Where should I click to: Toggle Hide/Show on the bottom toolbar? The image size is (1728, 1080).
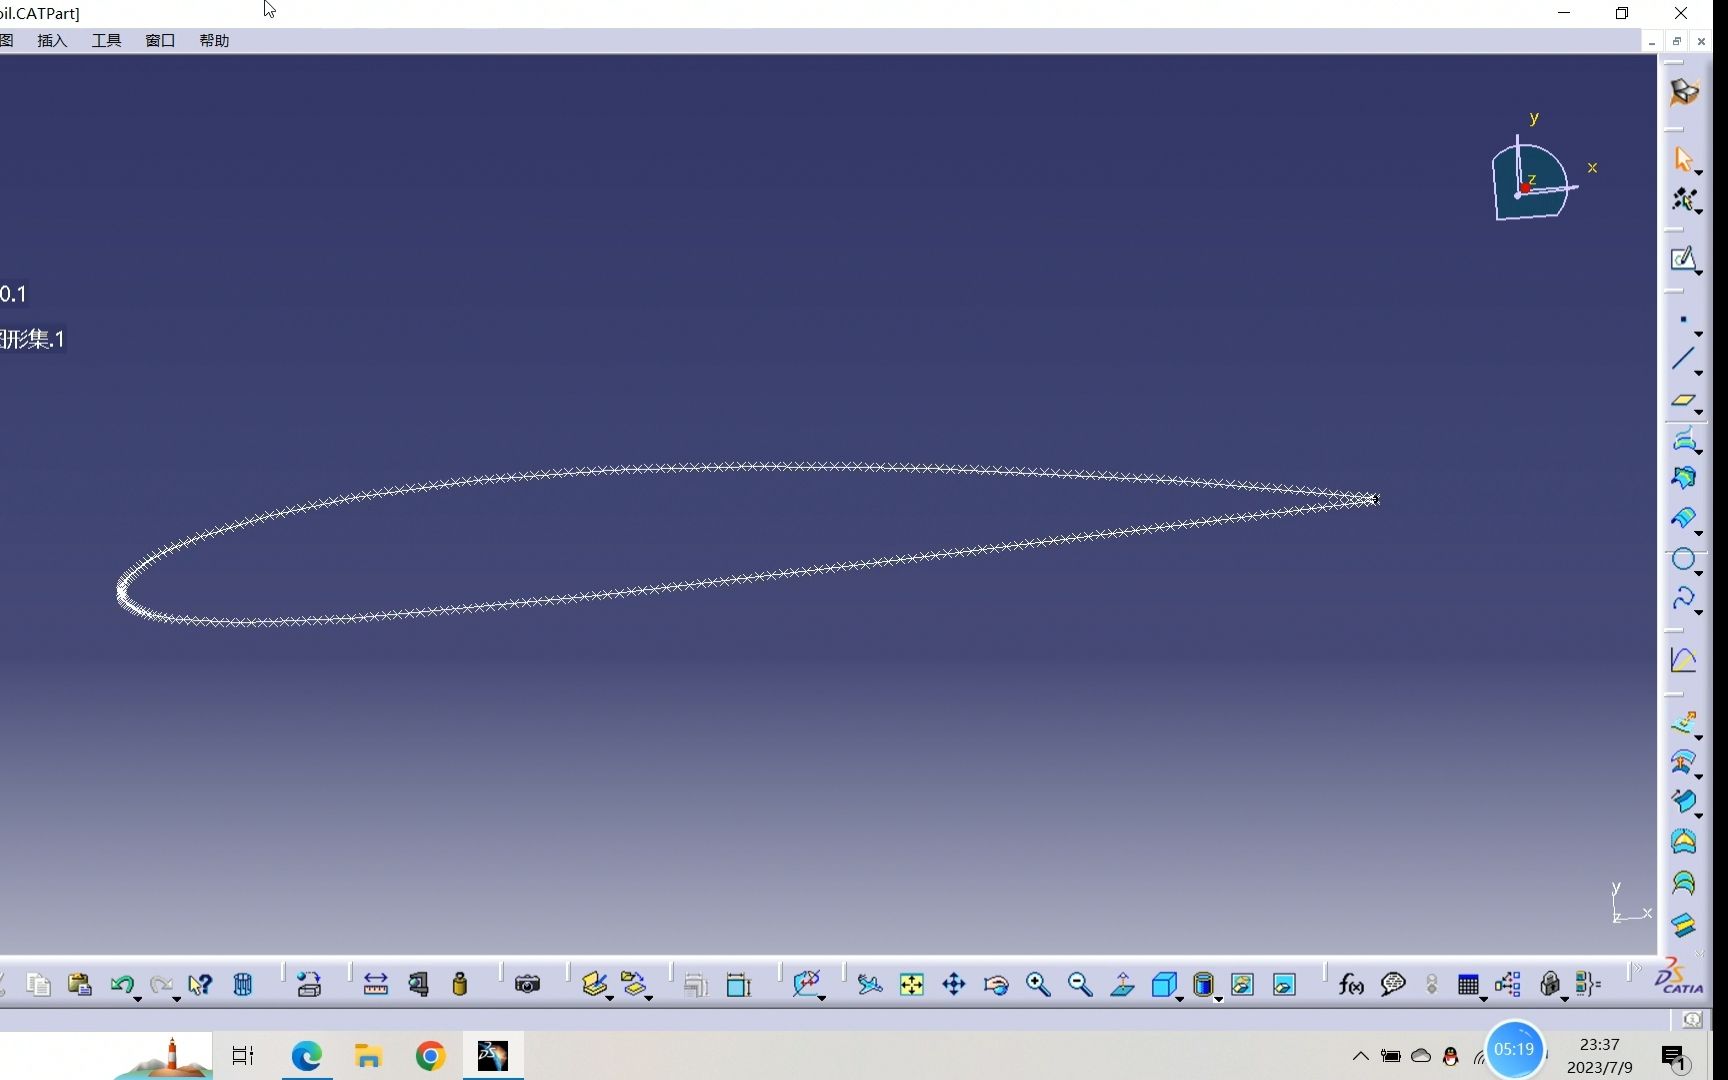pos(1243,984)
